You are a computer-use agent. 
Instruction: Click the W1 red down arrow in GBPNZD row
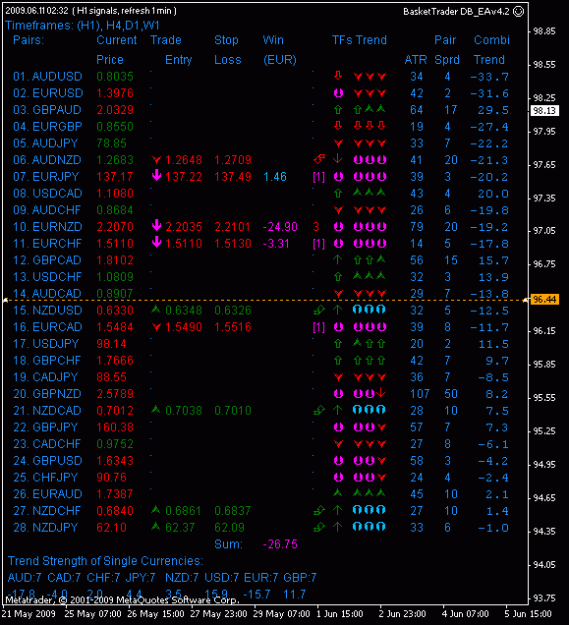[x=381, y=393]
